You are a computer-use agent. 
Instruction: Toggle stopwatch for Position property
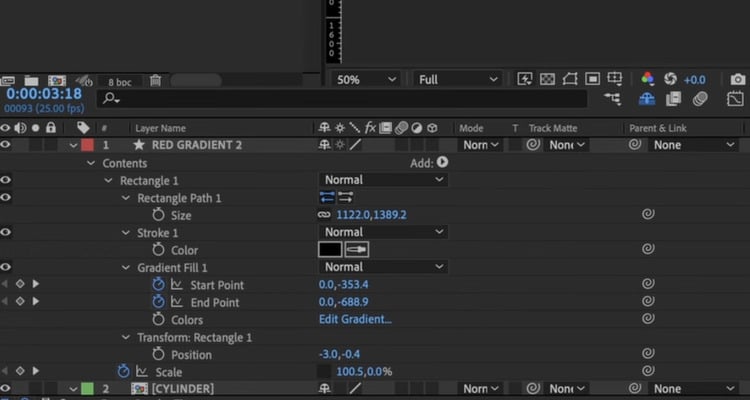(158, 354)
